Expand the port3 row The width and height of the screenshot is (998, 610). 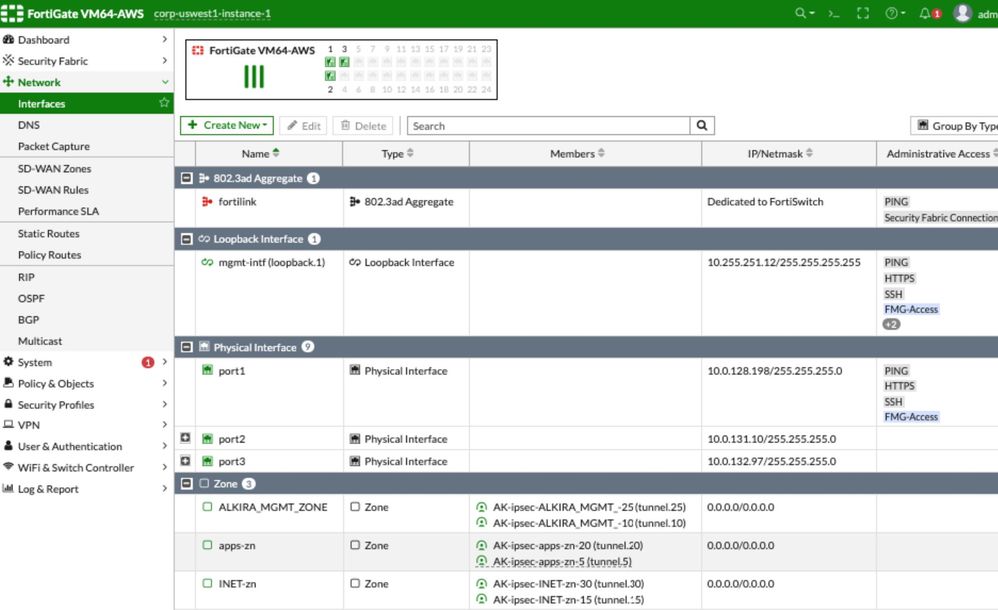point(185,461)
